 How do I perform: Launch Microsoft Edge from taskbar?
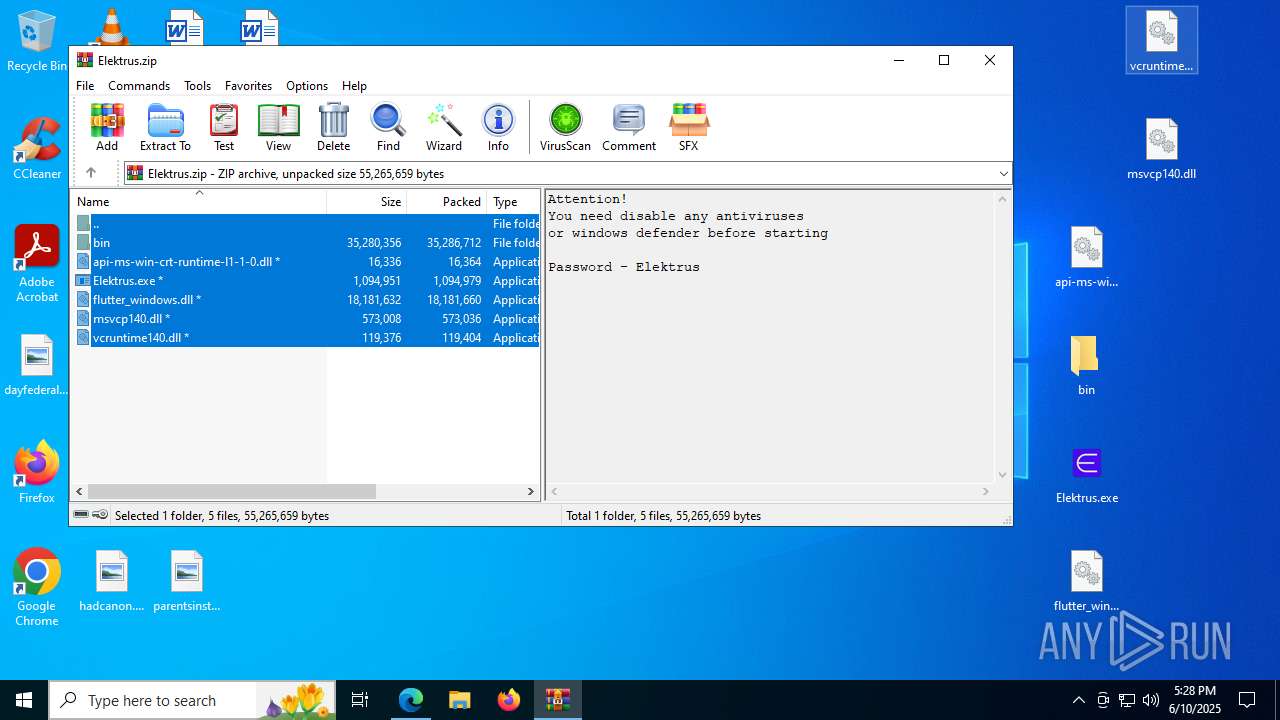411,700
